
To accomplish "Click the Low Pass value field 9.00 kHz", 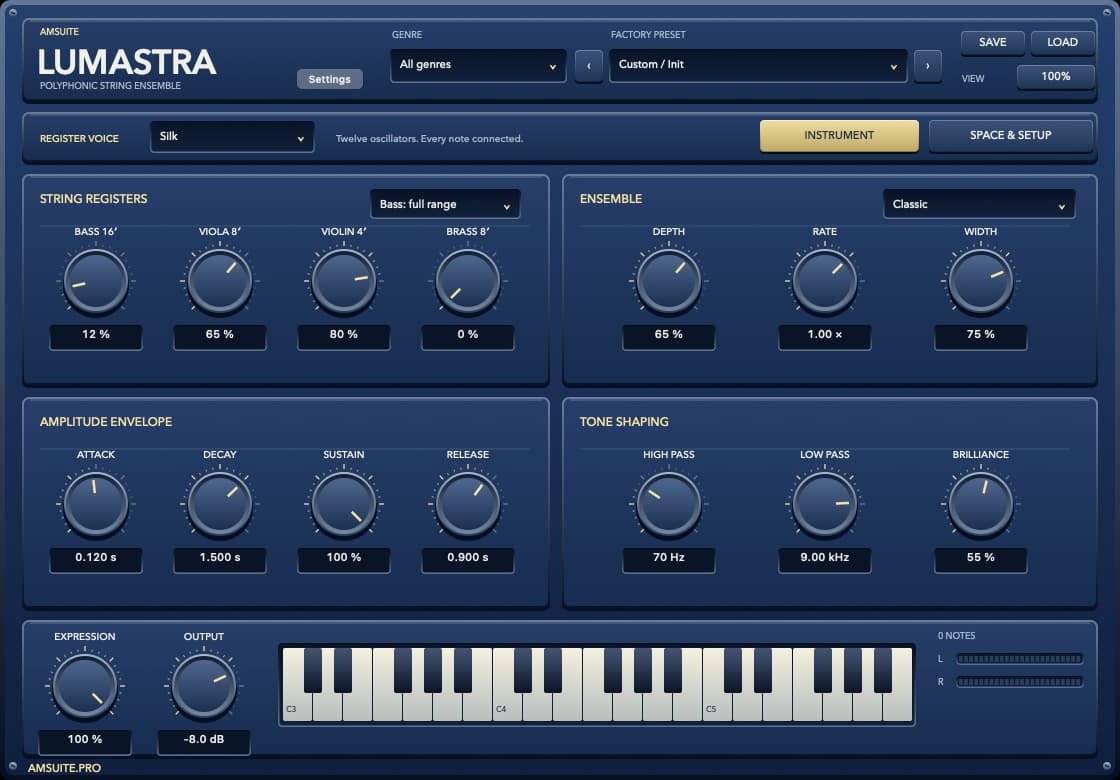I will [x=824, y=559].
